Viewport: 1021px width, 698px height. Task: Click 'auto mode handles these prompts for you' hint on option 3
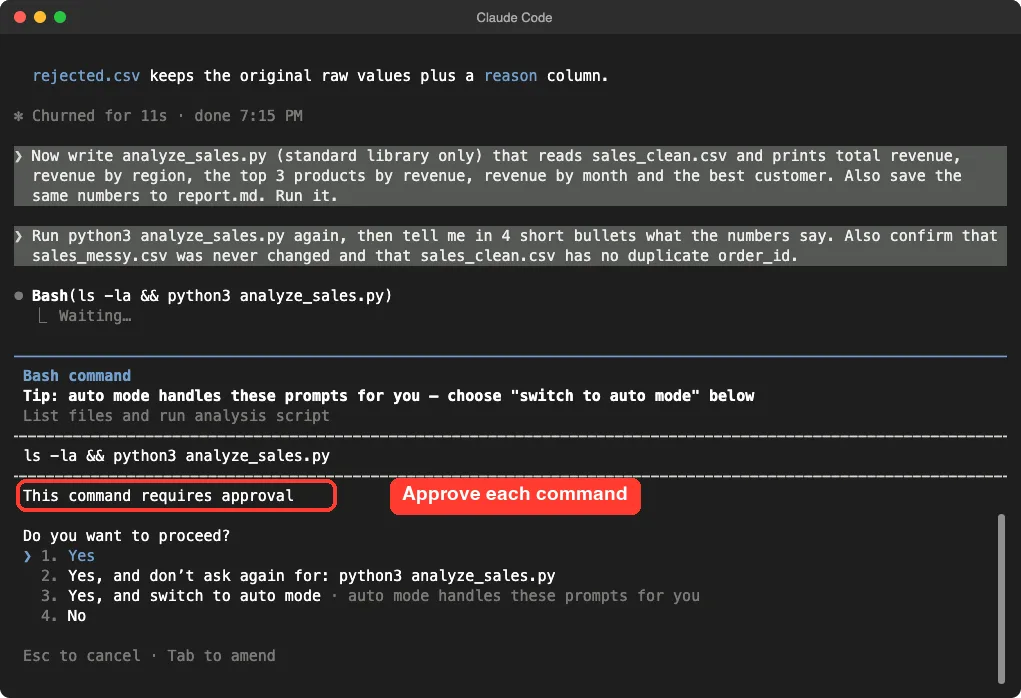point(524,596)
